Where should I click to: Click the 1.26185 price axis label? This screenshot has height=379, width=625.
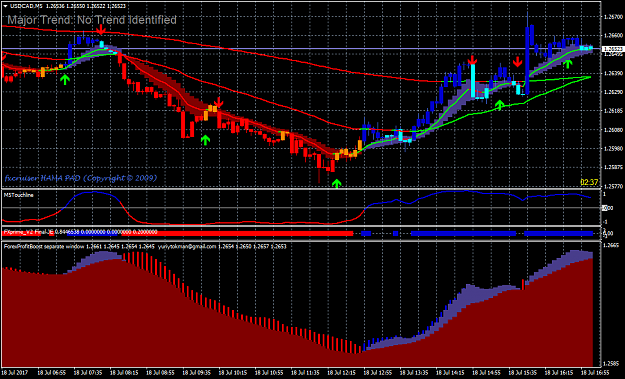613,111
